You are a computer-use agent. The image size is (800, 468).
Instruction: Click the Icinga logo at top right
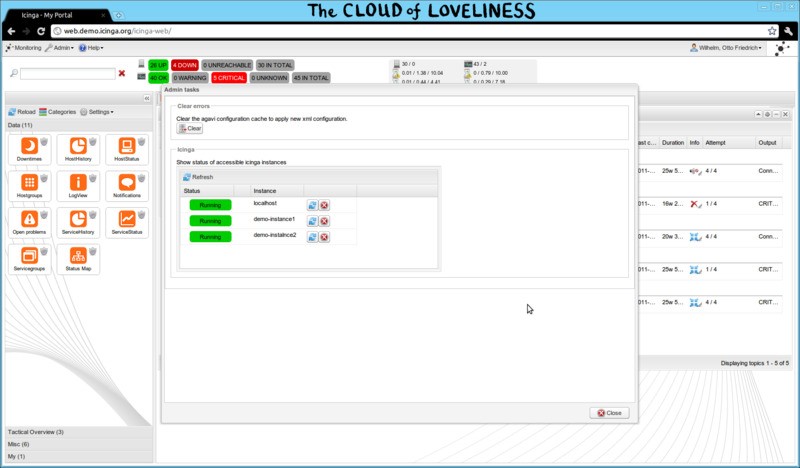point(781,48)
